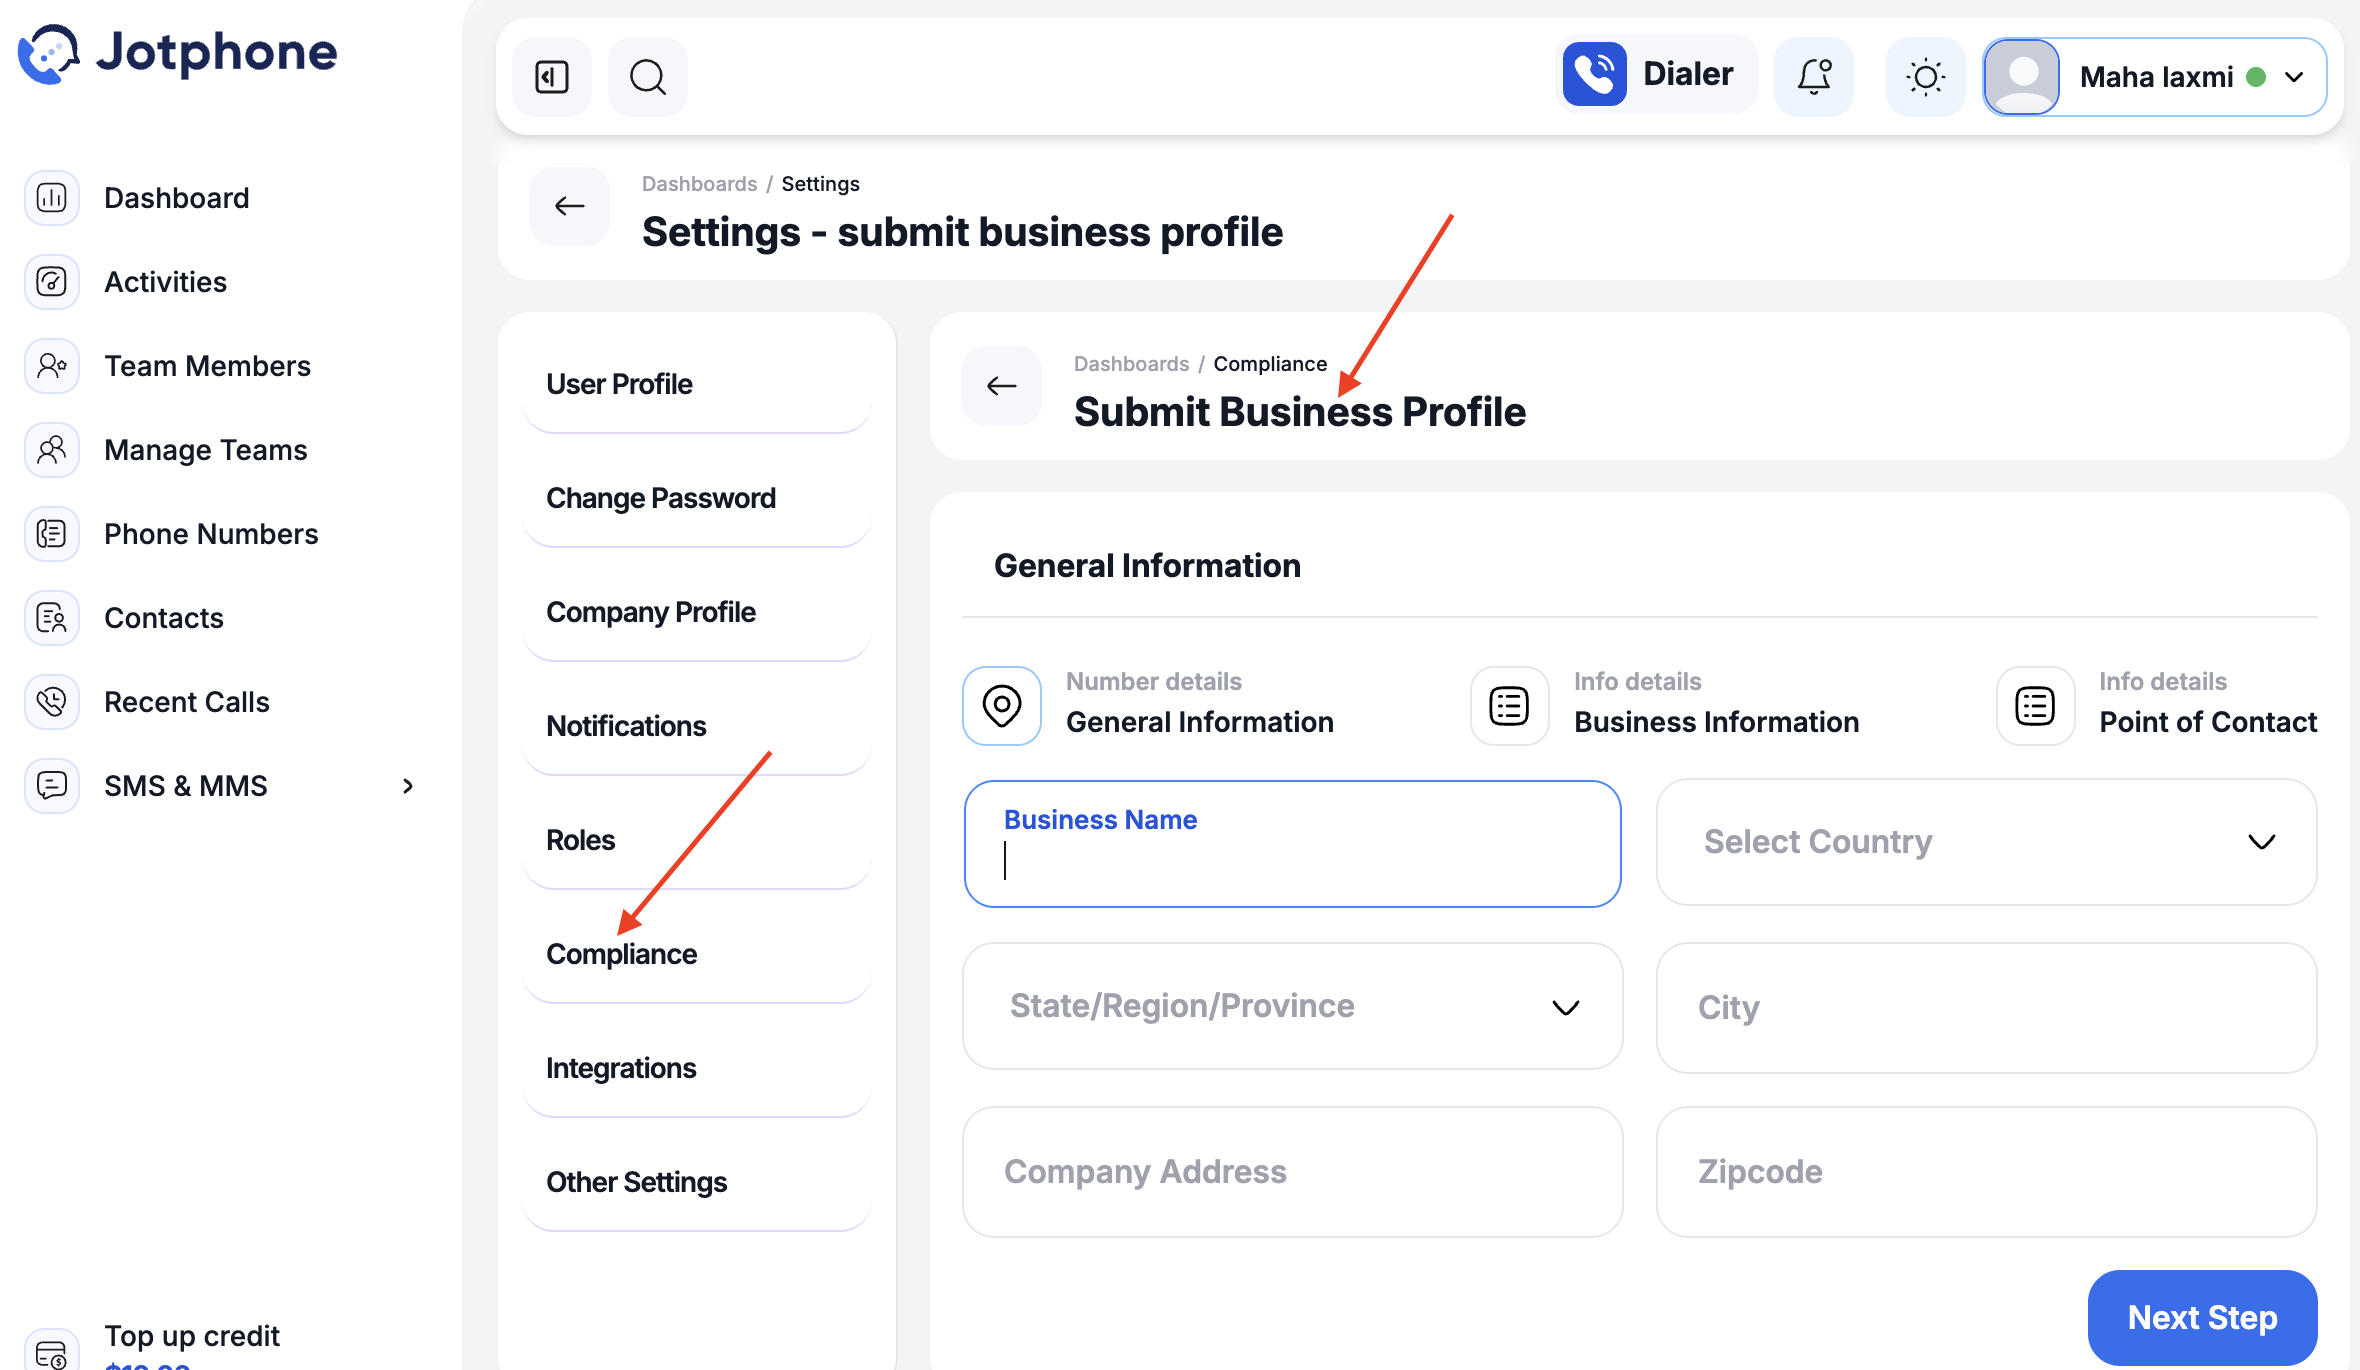Select Point of Contact step label
The image size is (2360, 1370).
coord(2208,722)
